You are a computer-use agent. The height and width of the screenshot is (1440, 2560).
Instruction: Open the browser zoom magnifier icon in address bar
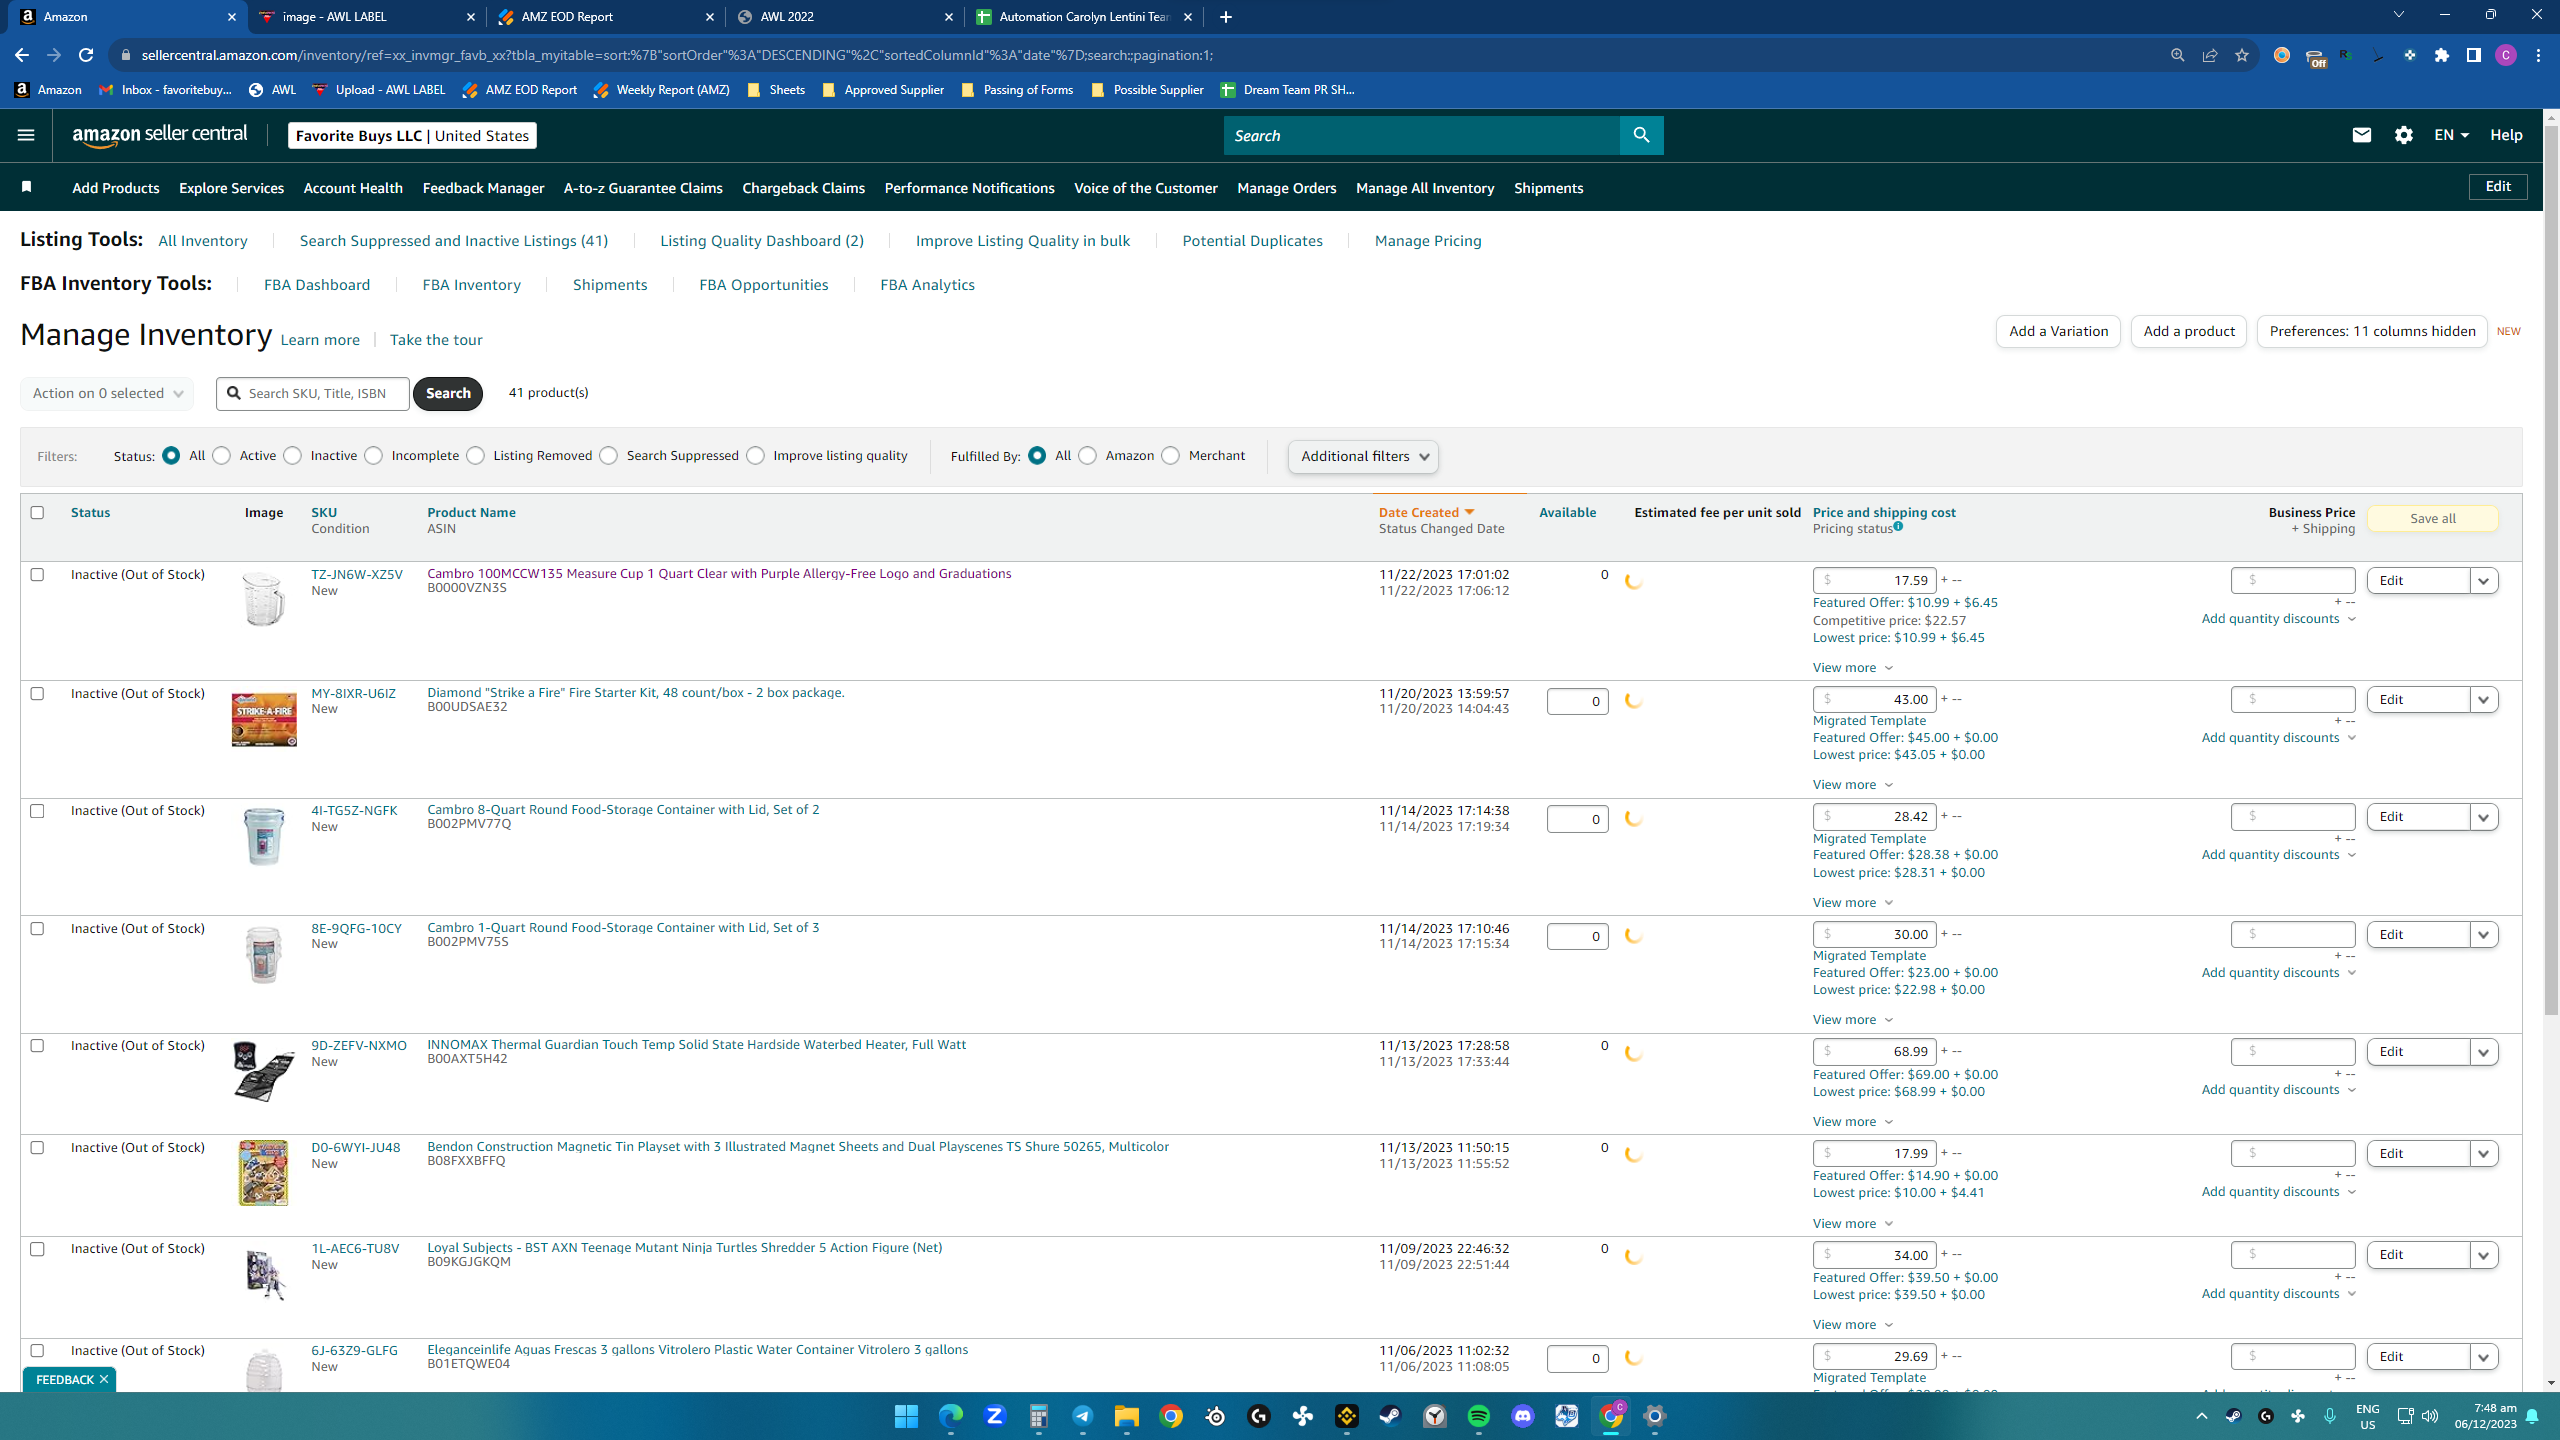2177,55
